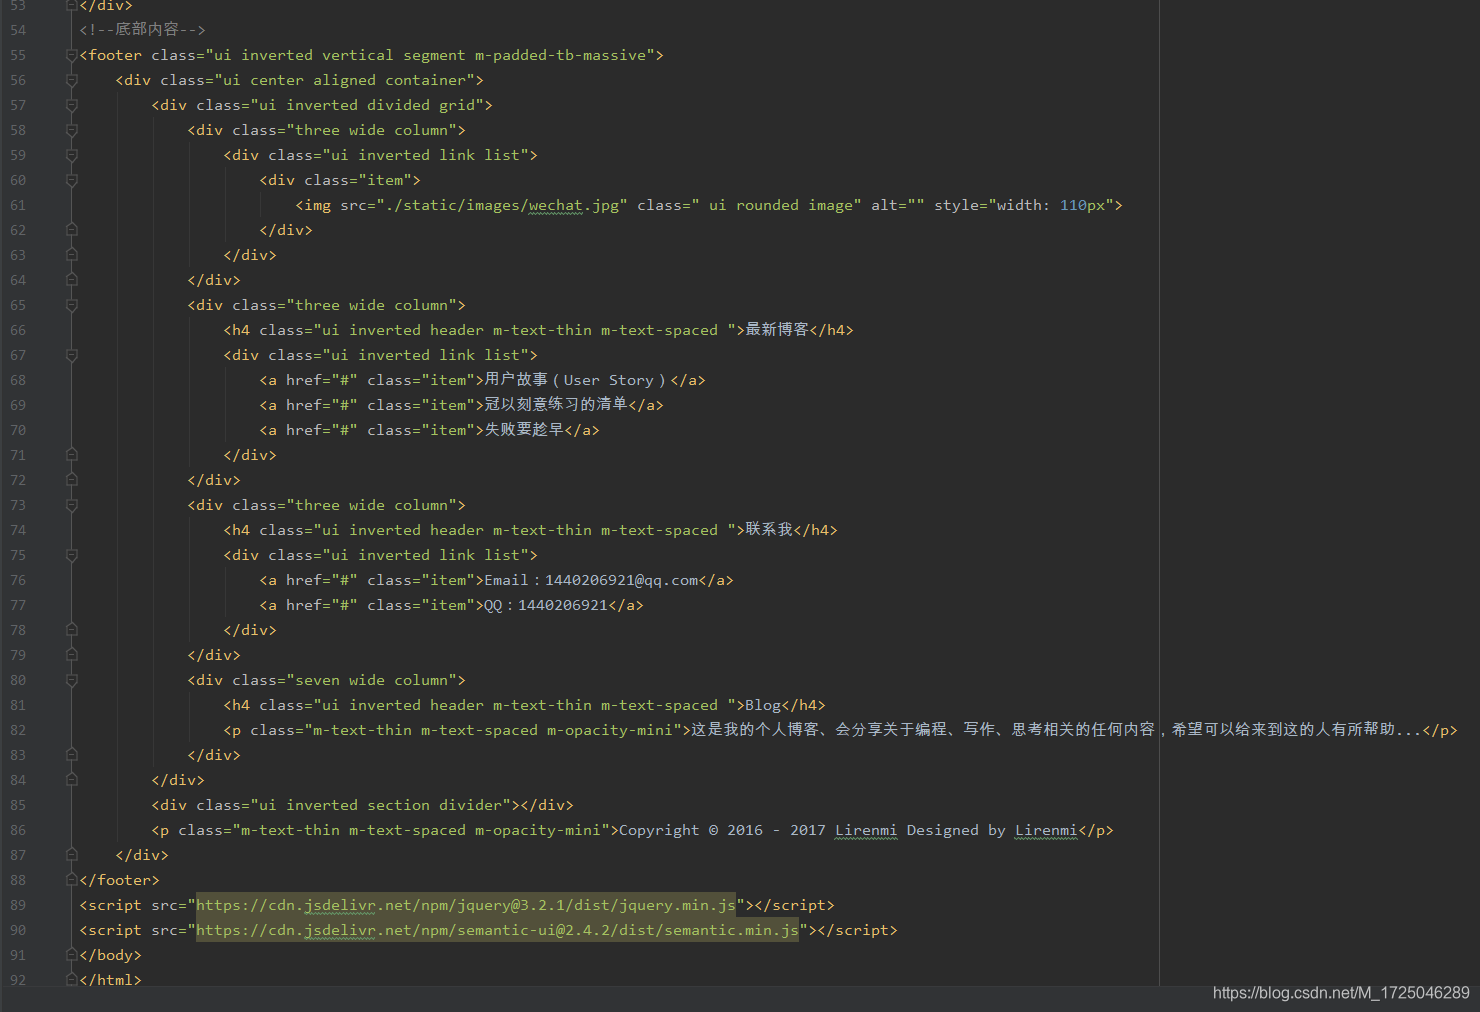
Task: Click the m-opacity-mini class on line 82
Action: click(610, 730)
